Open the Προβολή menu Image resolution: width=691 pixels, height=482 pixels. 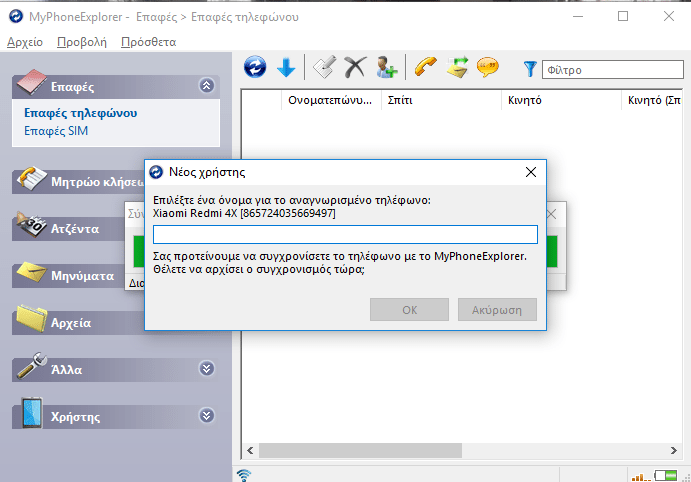tap(82, 42)
